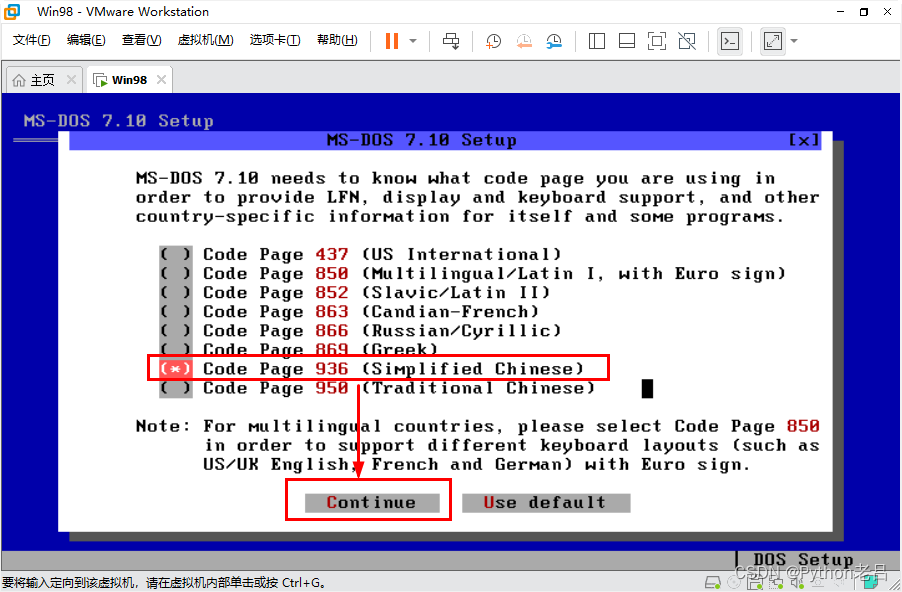Click the 'DOS Setup' status bar text
This screenshot has height=592, width=902.
803,560
